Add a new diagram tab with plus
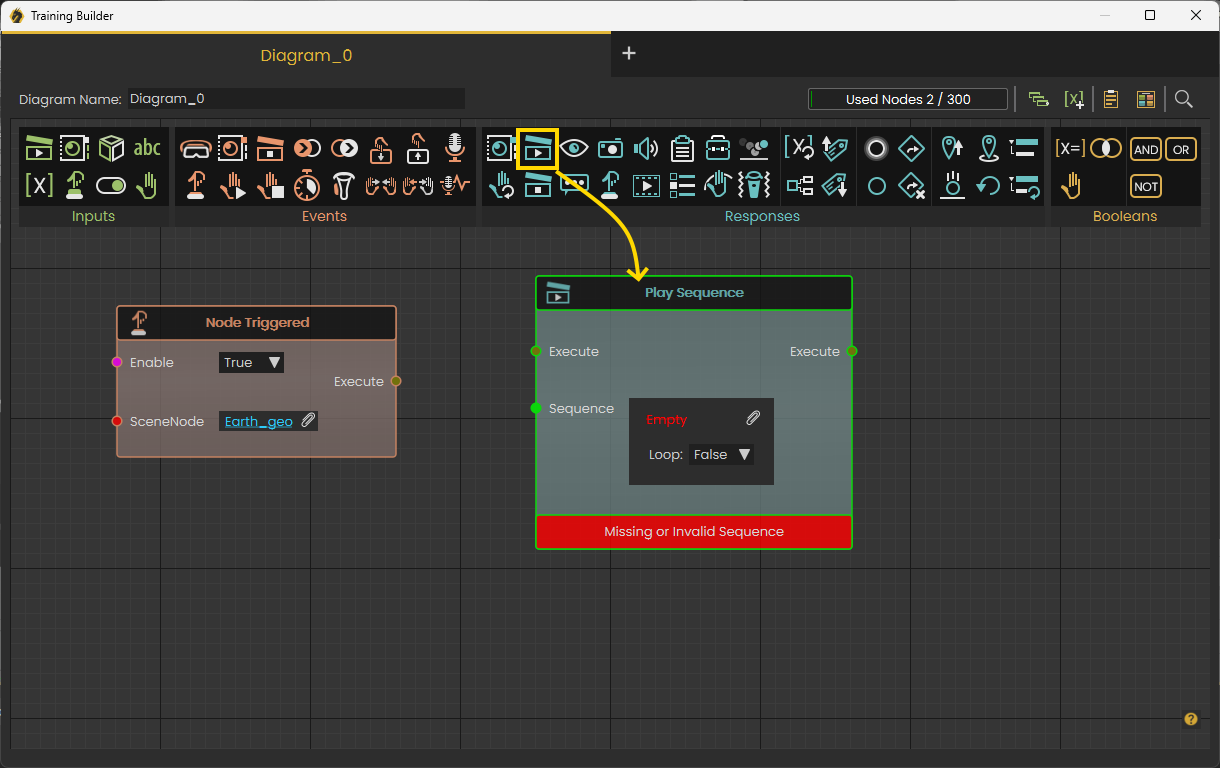The height and width of the screenshot is (768, 1220). [x=629, y=53]
